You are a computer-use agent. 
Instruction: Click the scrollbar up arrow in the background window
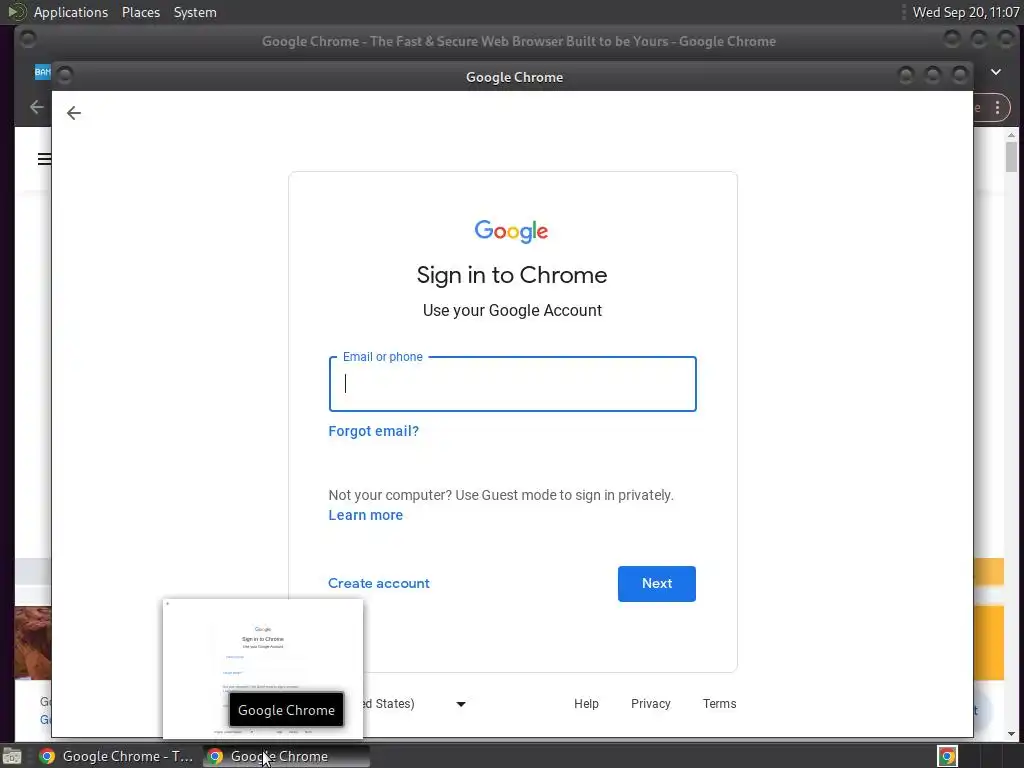click(x=1011, y=135)
